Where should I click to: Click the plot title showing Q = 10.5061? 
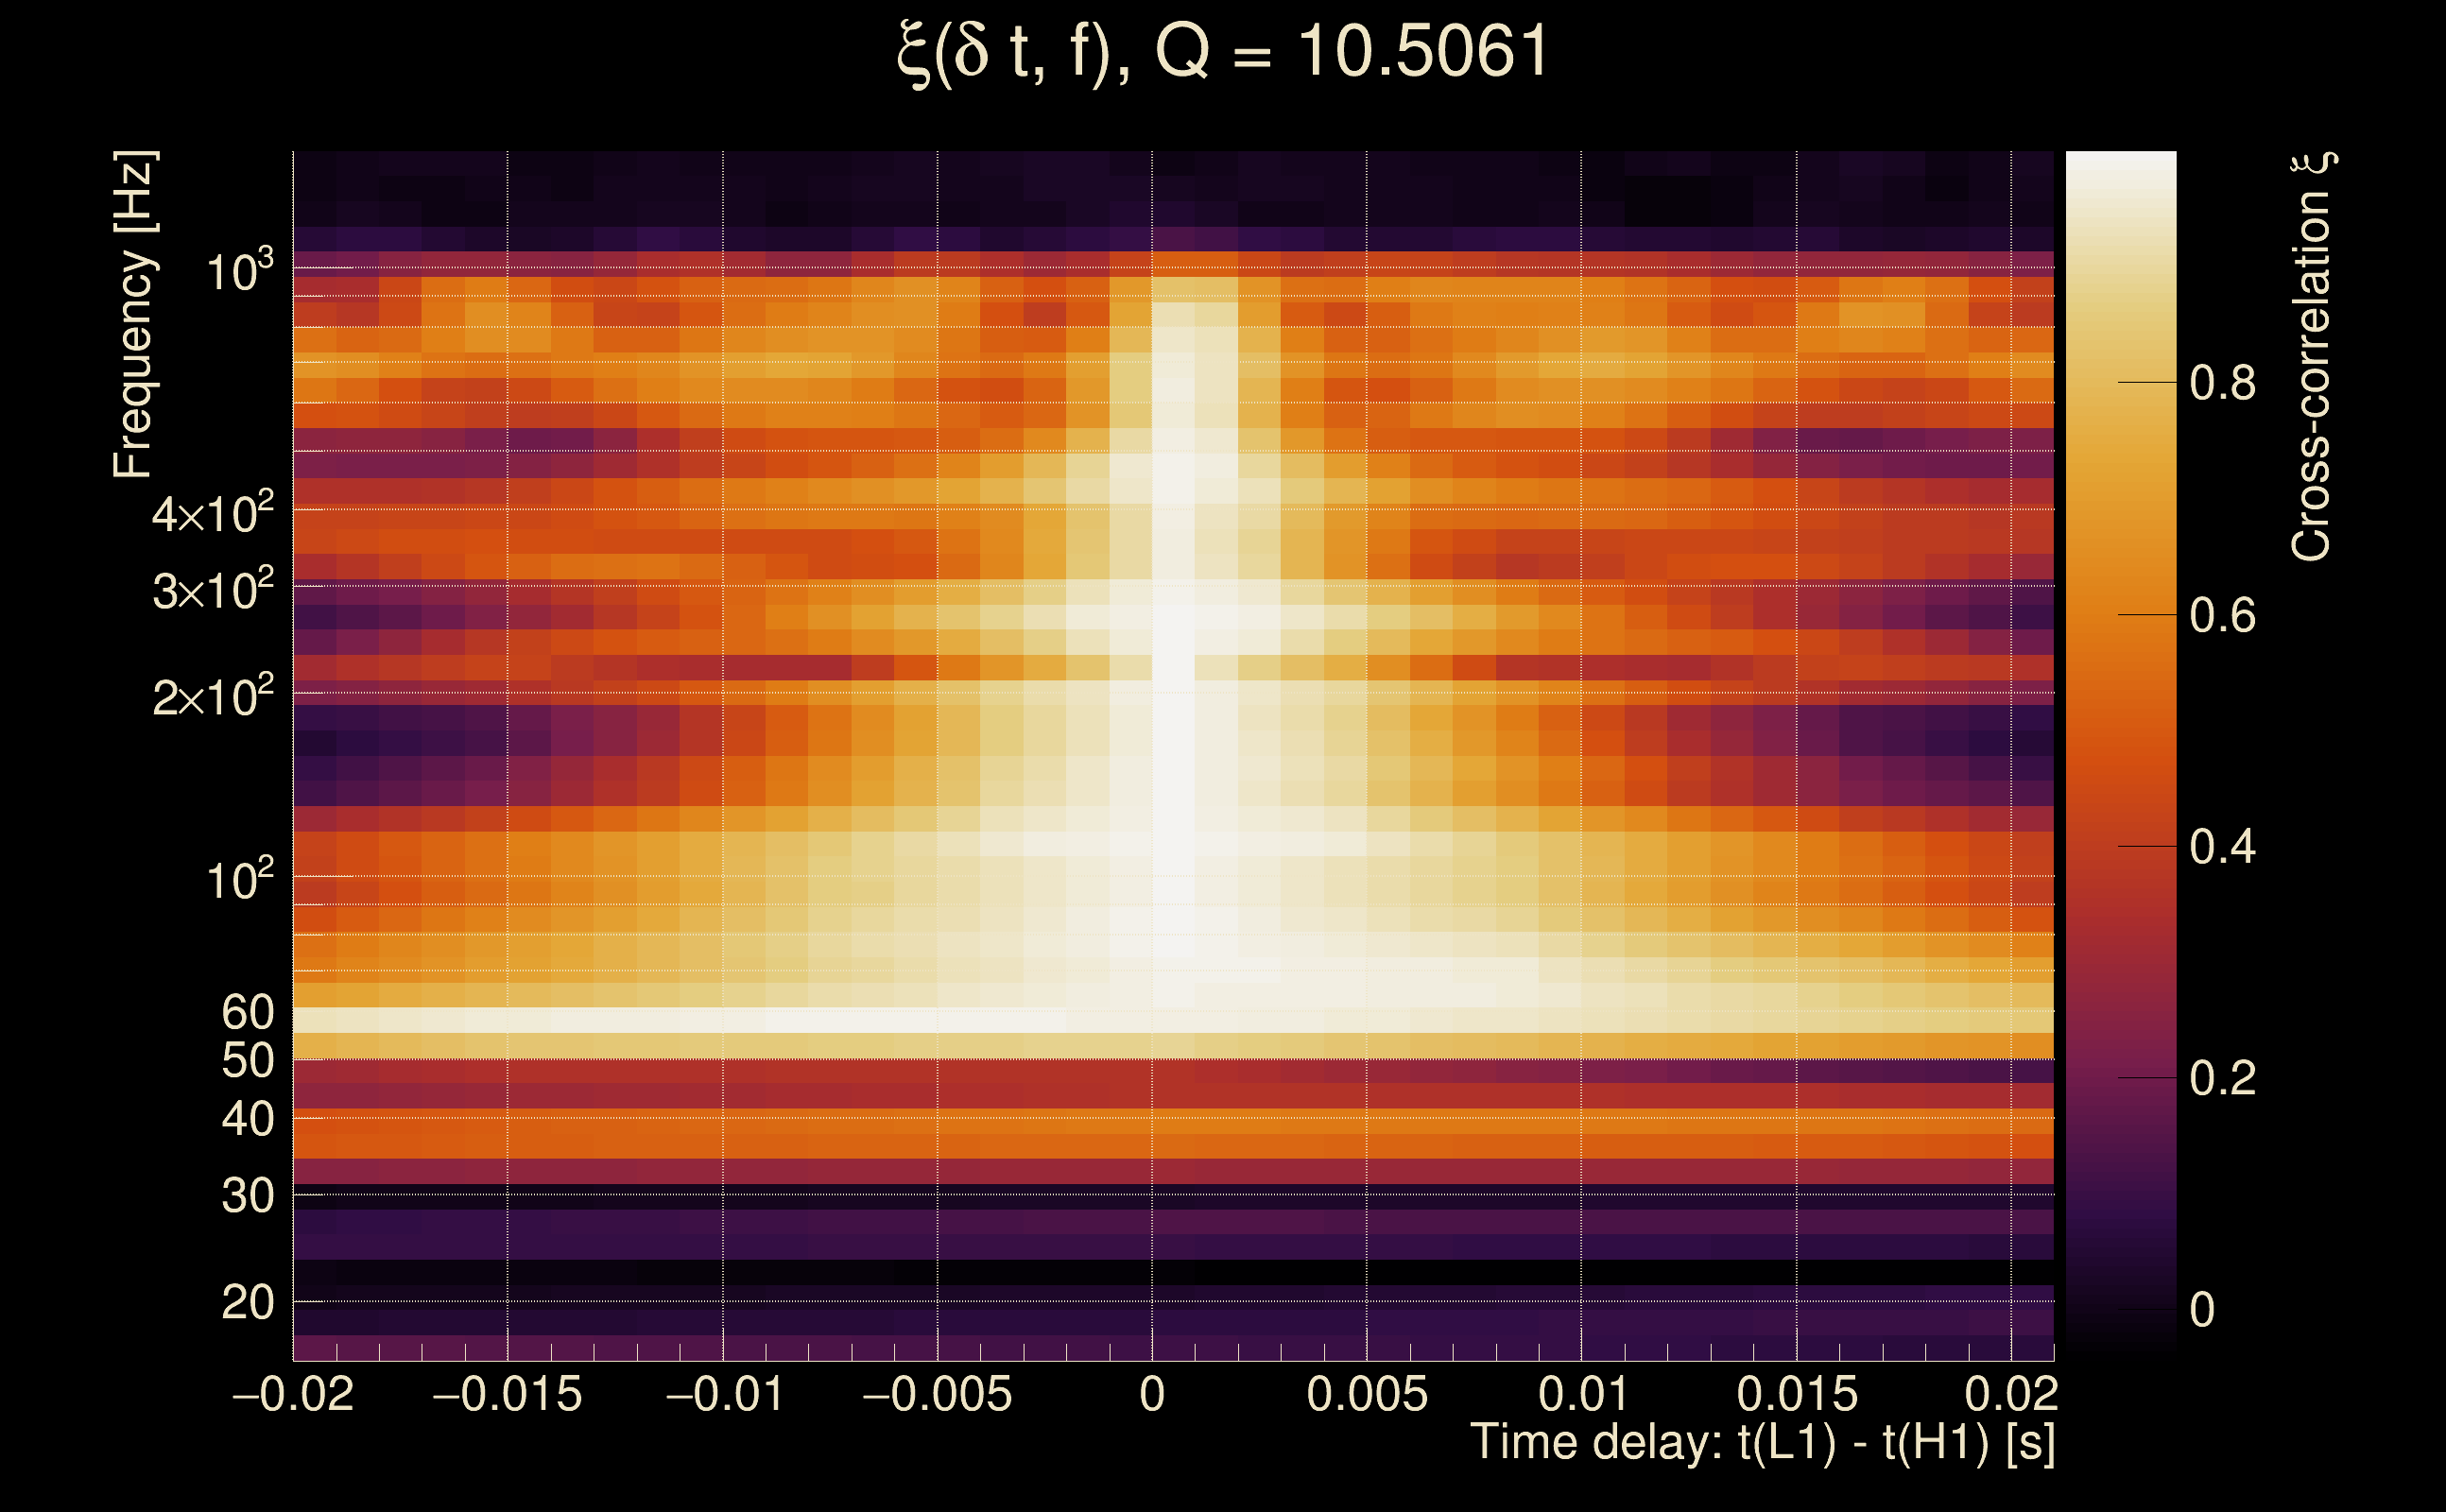[1222, 52]
